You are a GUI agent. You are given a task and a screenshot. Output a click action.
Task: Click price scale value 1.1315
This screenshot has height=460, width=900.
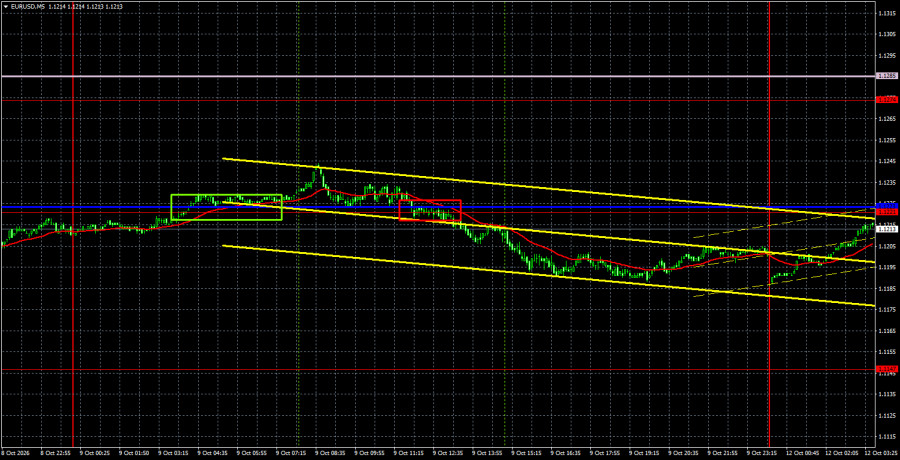(x=887, y=14)
